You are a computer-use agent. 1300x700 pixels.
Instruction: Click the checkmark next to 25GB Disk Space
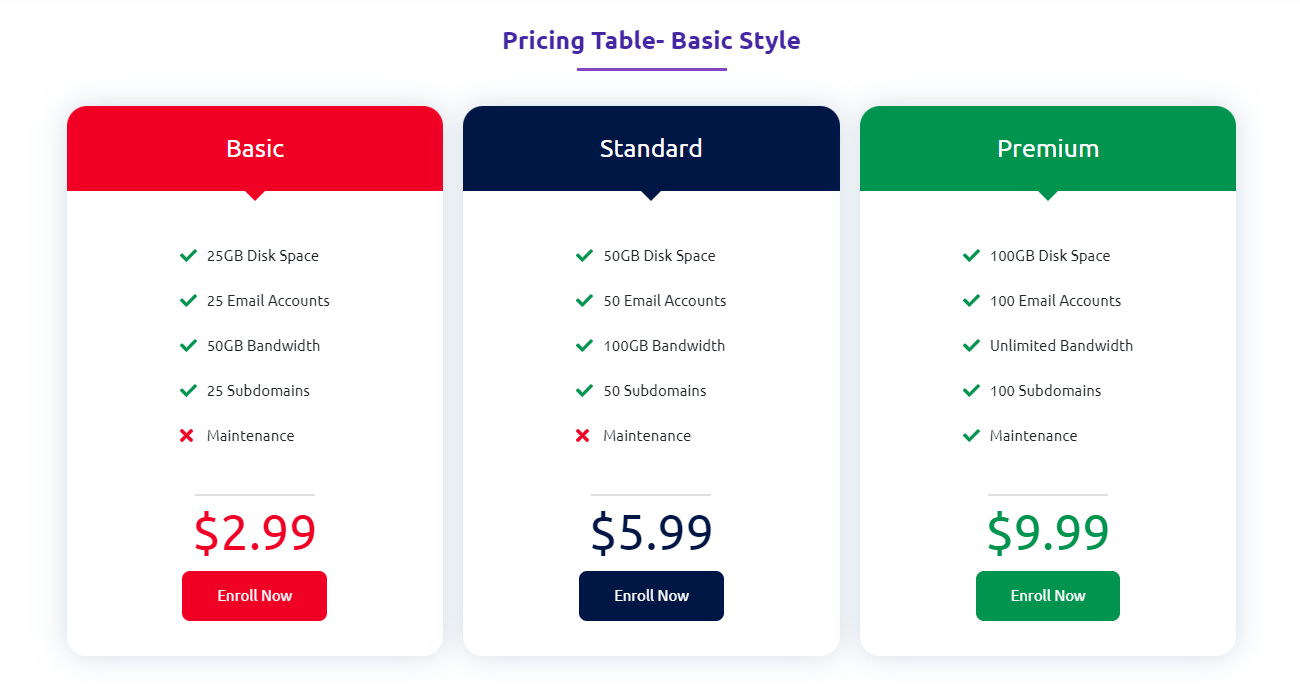click(x=188, y=256)
